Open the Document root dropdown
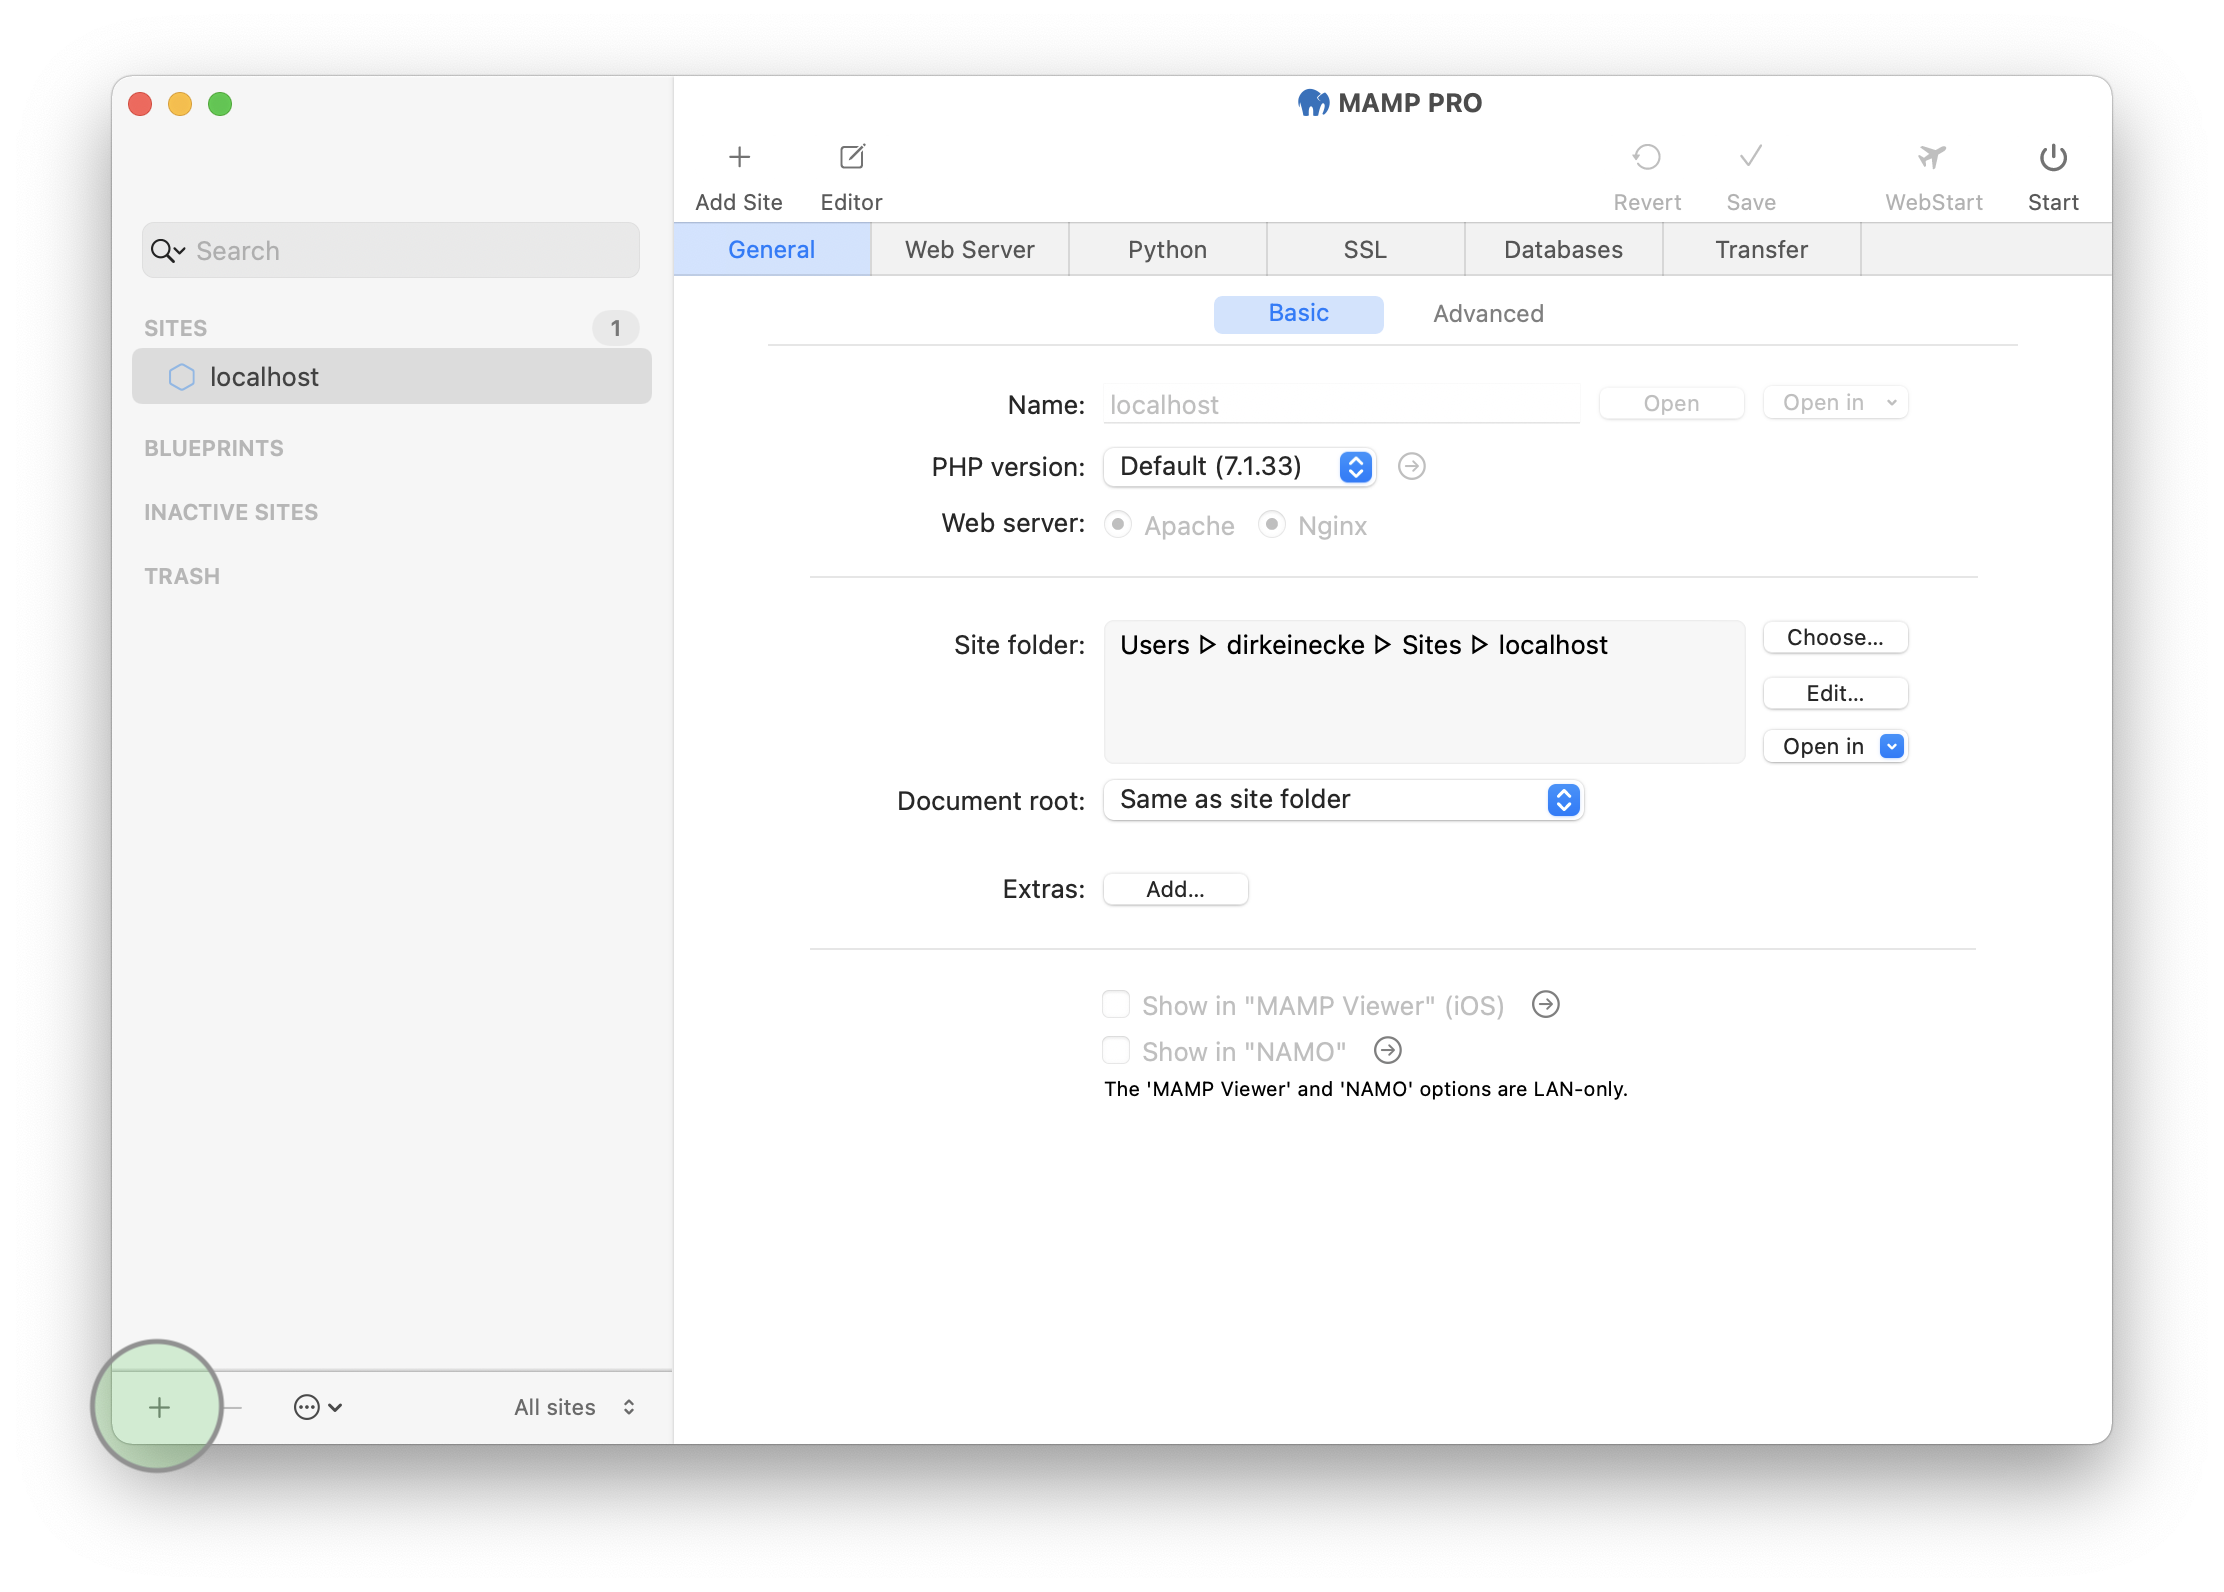Viewport: 2224px width, 1592px height. coord(1343,800)
